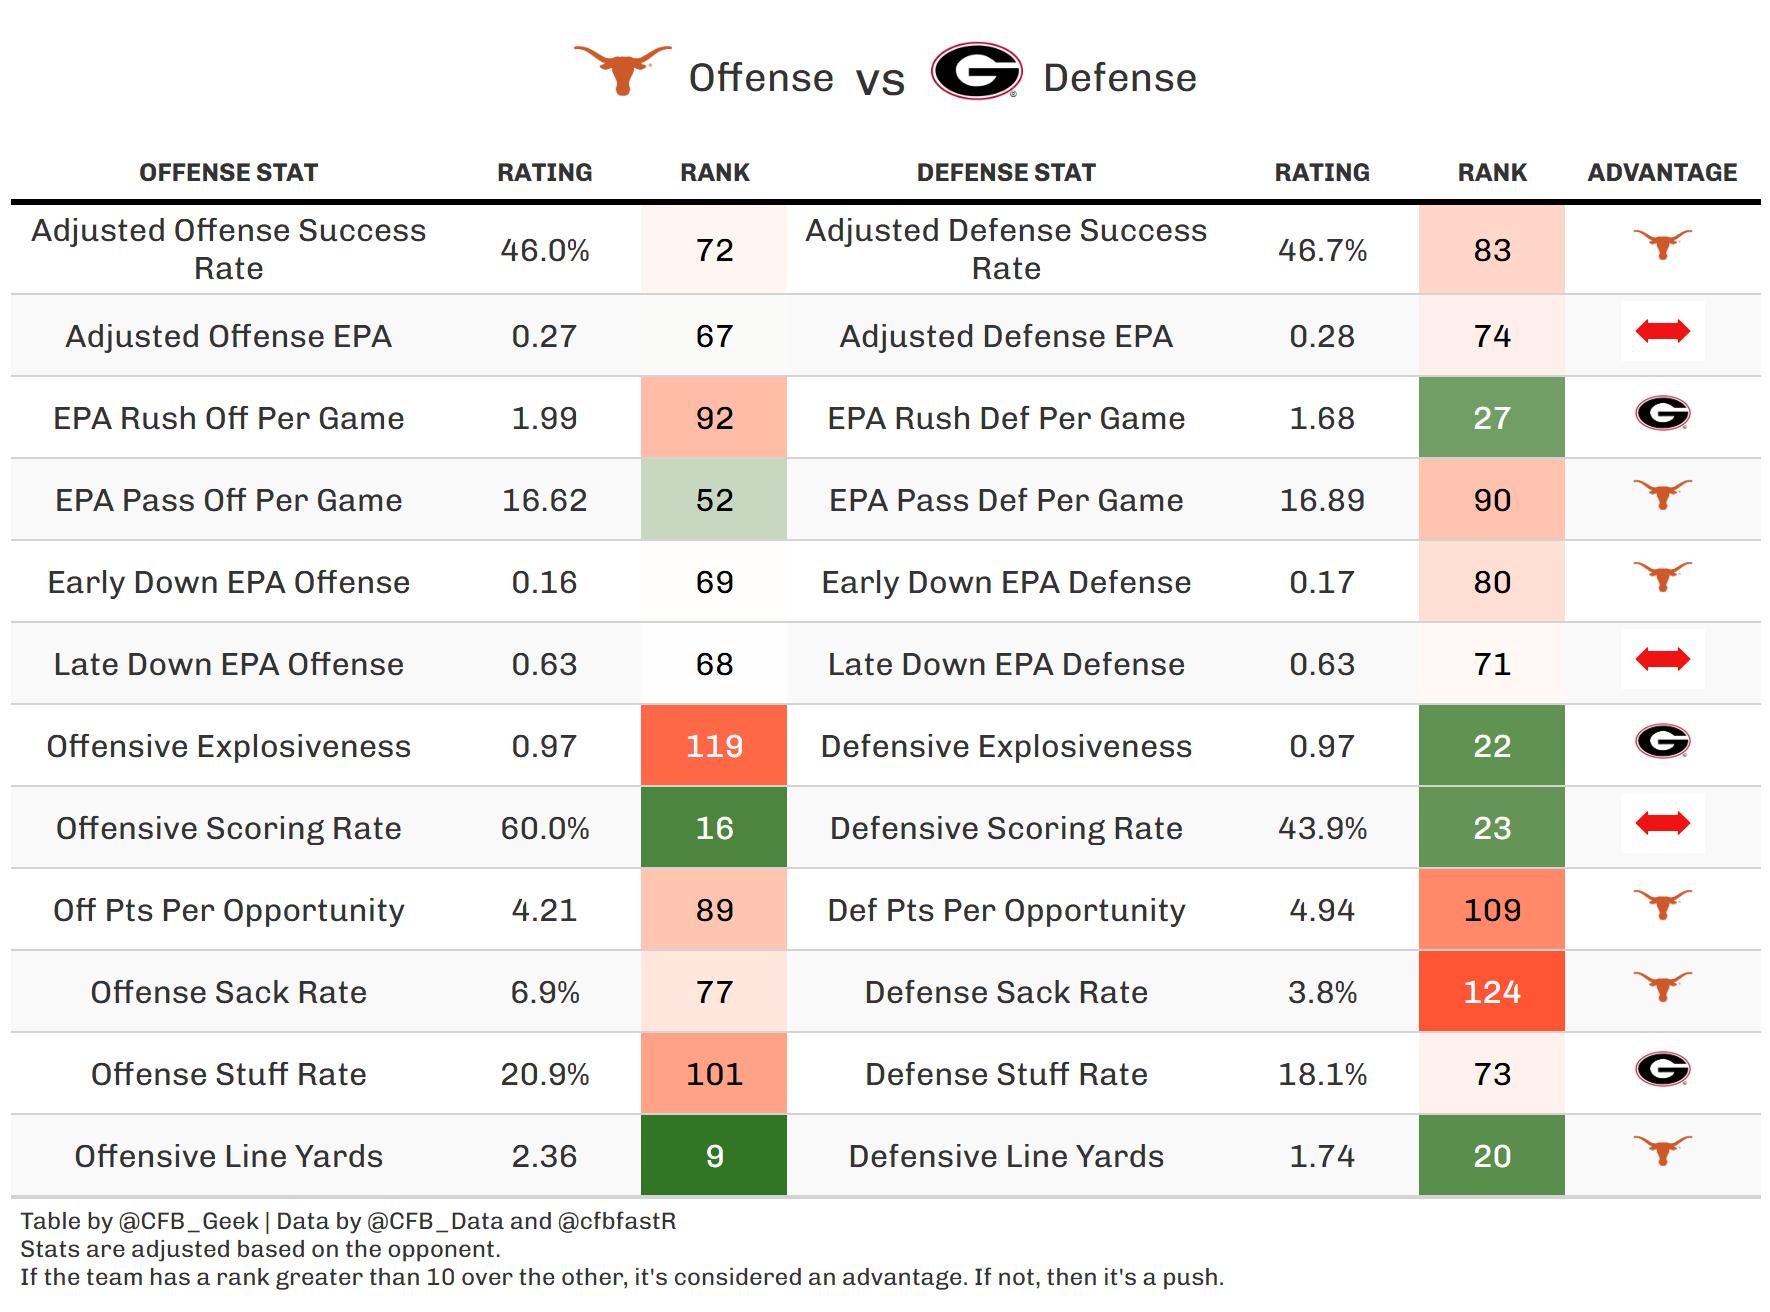Click the Offensive Explosiveness stat label
This screenshot has width=1770, height=1312.
coord(228,746)
